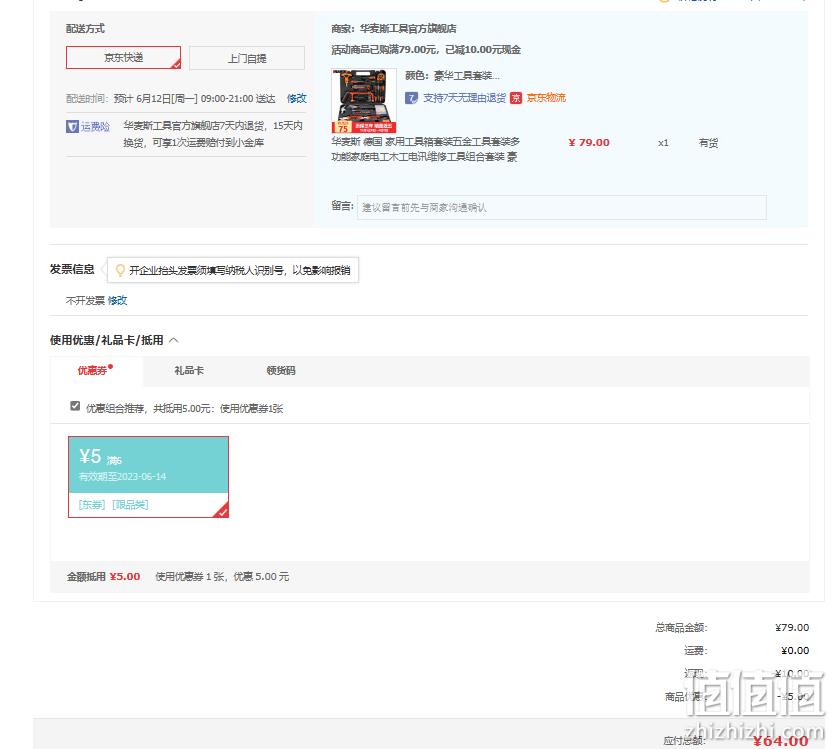Open the 礼品卡 tab
The width and height of the screenshot is (834, 749).
tap(189, 370)
